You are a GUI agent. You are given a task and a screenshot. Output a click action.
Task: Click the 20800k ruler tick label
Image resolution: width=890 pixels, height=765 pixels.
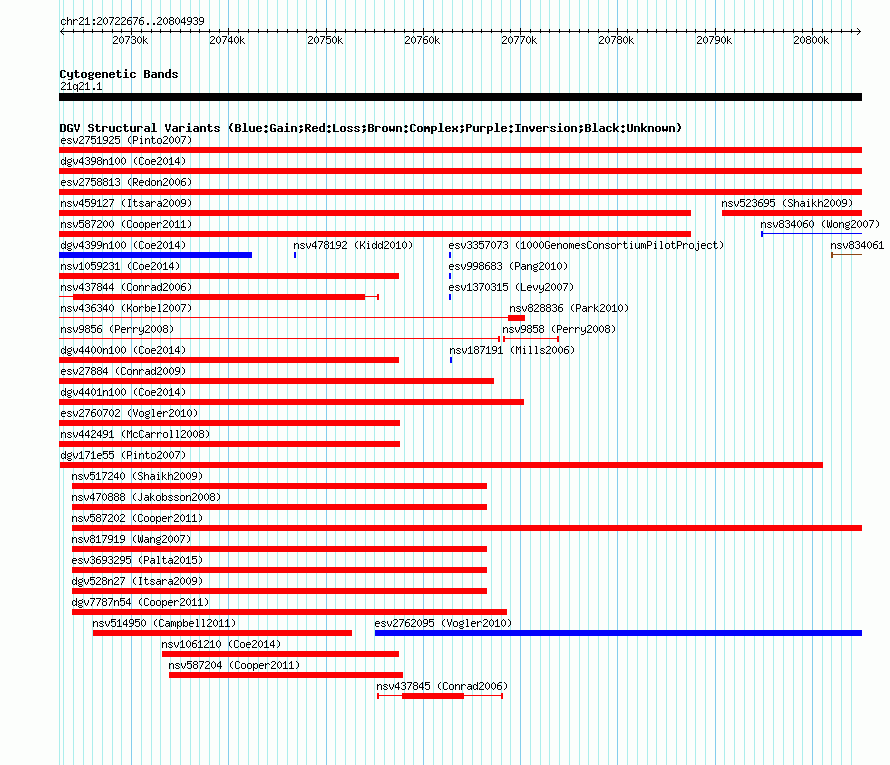click(x=811, y=40)
